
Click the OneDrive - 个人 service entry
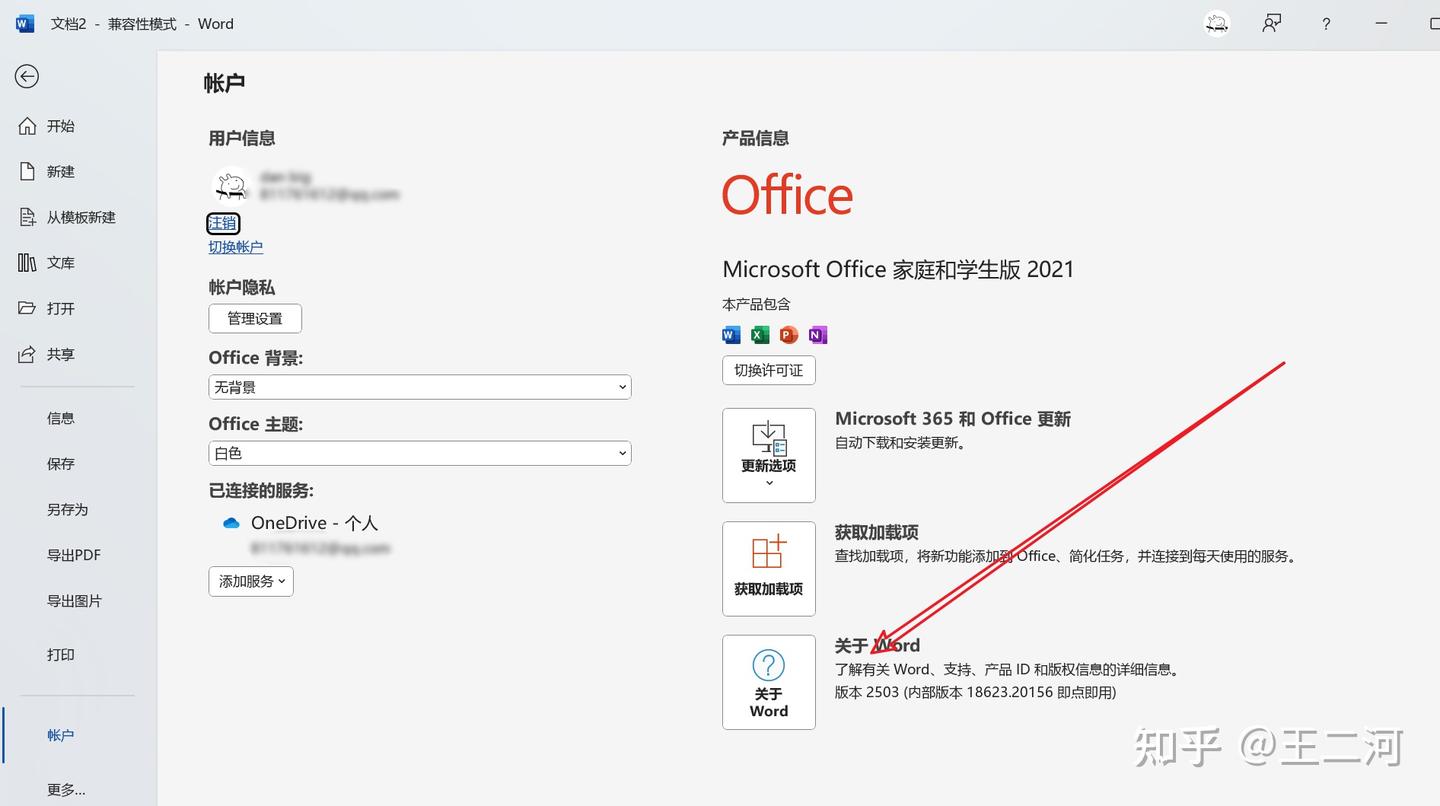314,523
